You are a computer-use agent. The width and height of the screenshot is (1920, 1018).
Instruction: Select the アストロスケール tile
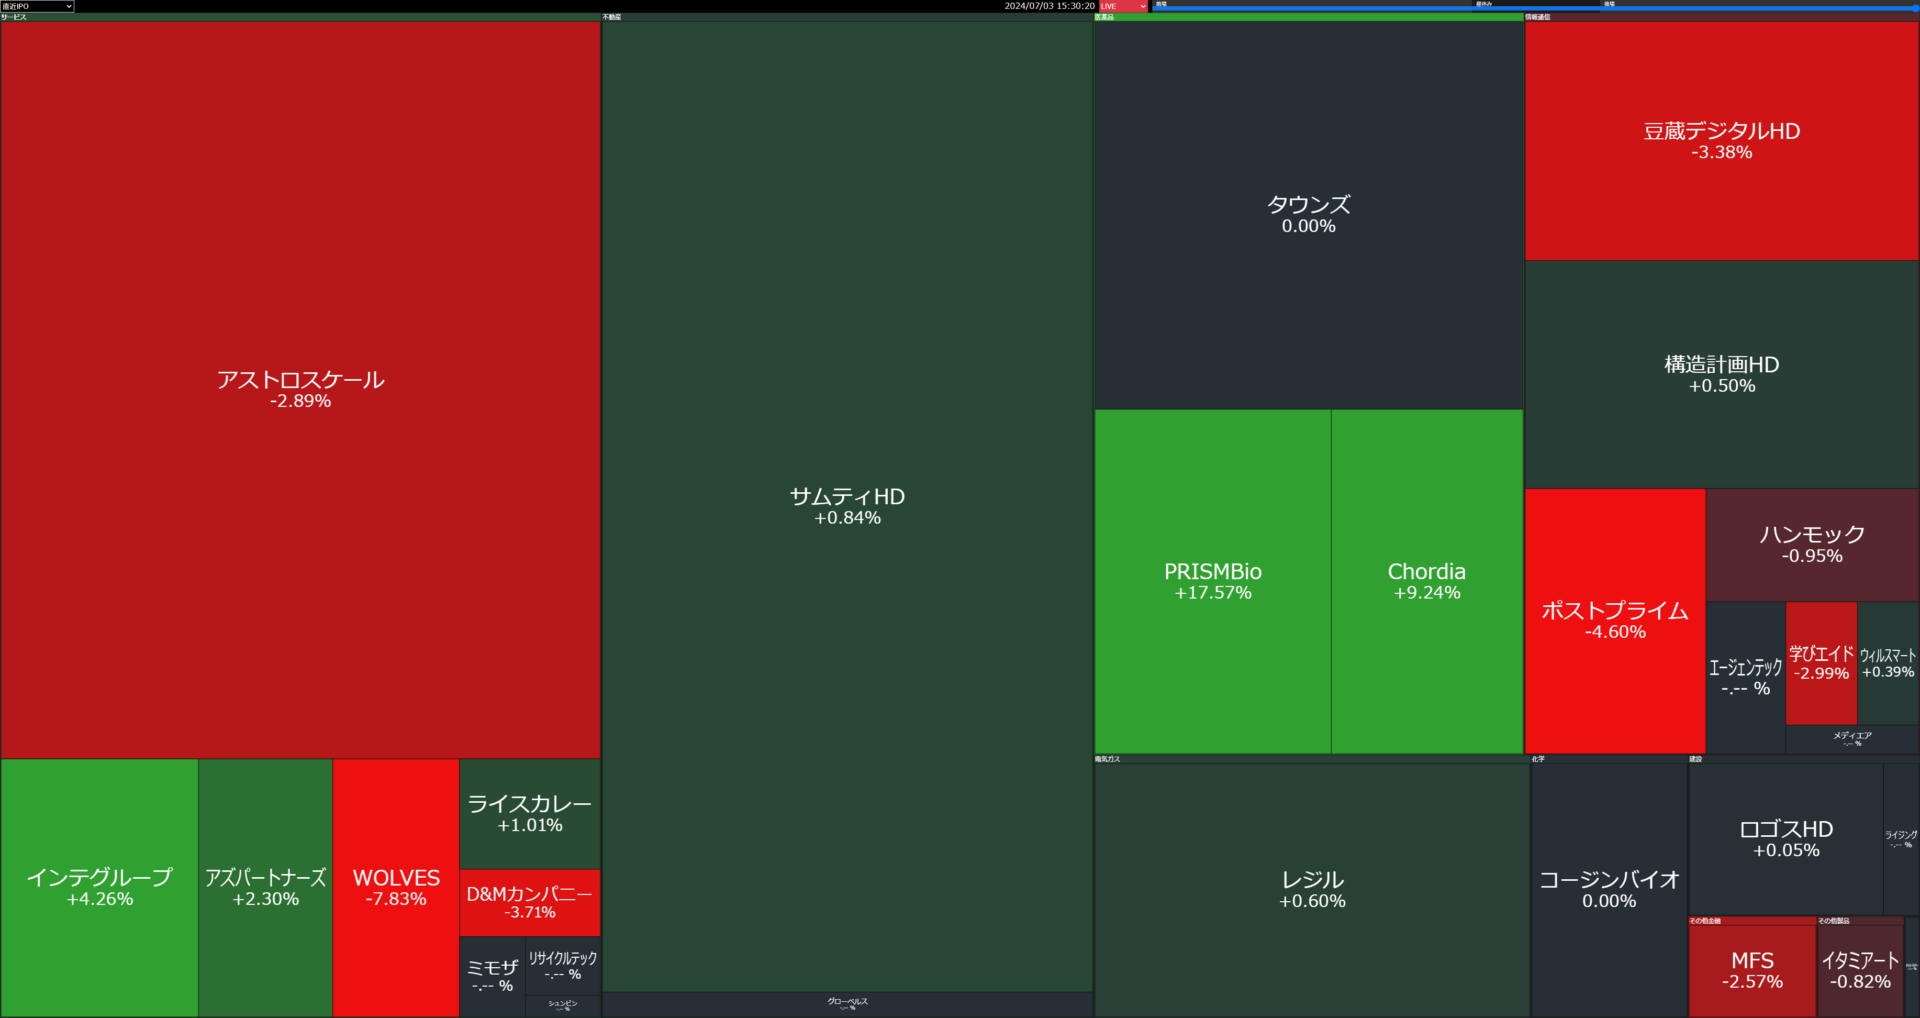(x=300, y=389)
